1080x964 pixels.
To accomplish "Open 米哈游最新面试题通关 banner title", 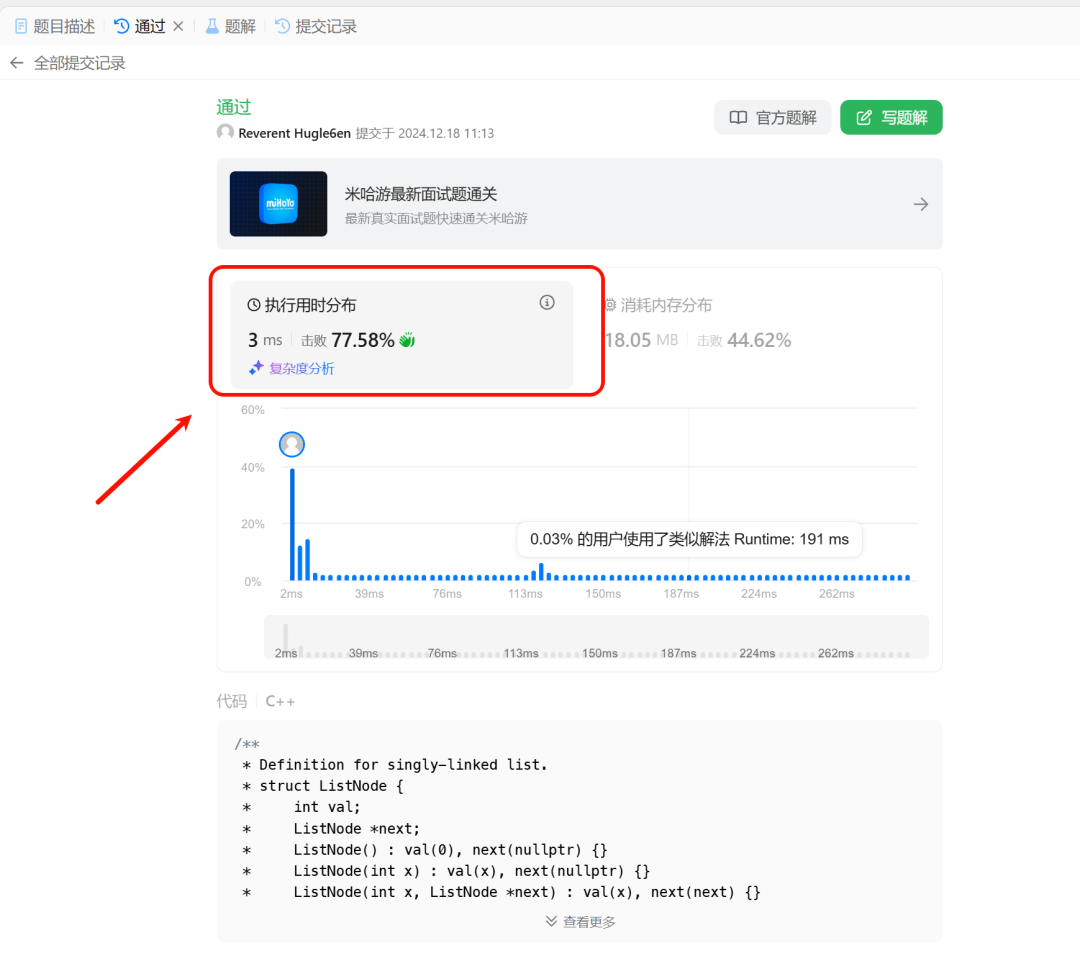I will point(421,194).
